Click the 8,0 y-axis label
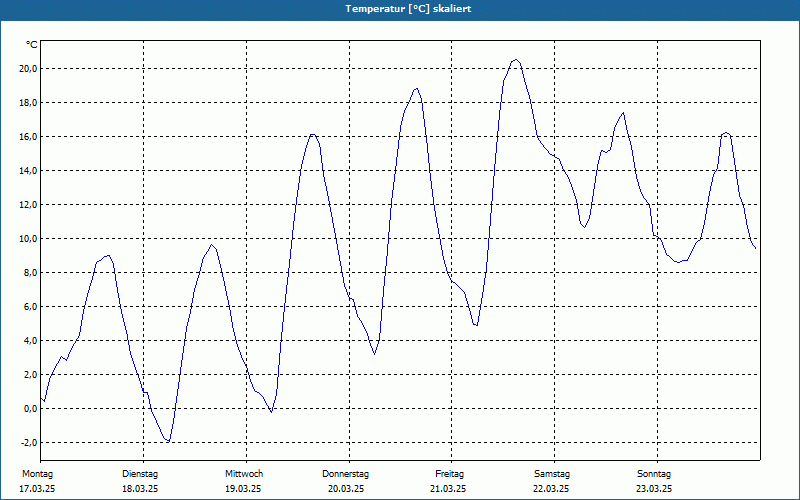 tap(30, 272)
